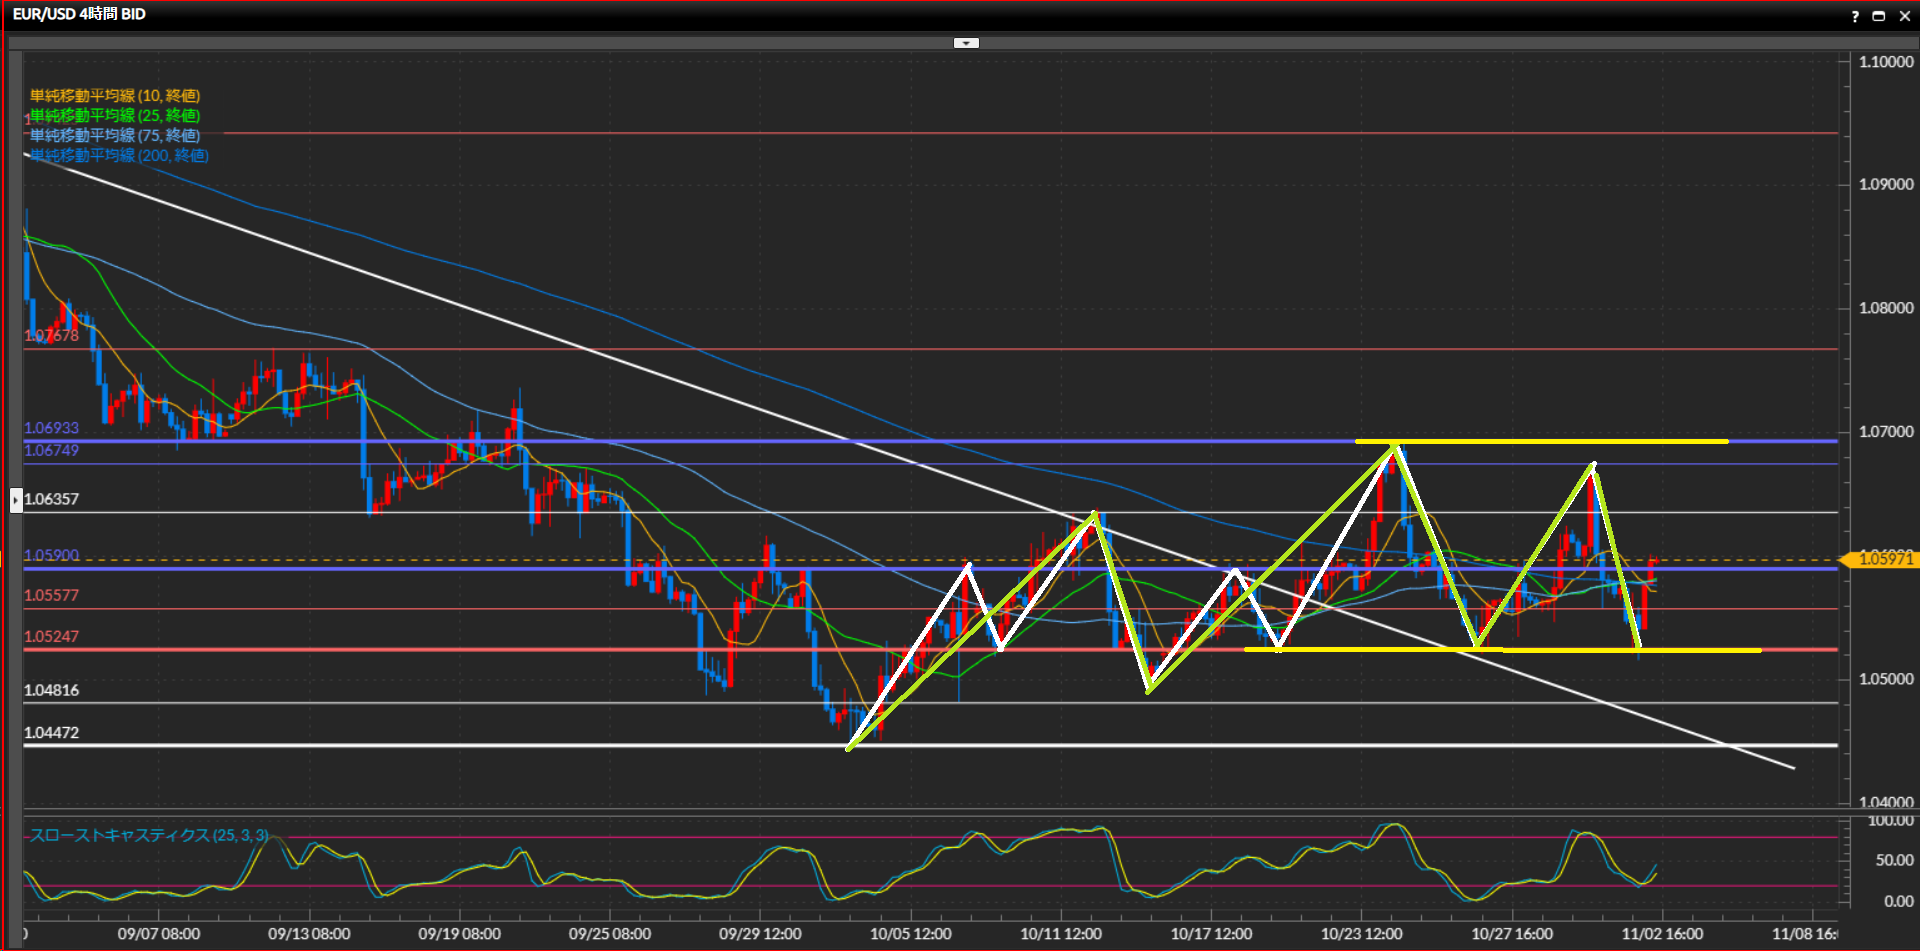Maximize the EUR/USD chart window

tap(1878, 16)
